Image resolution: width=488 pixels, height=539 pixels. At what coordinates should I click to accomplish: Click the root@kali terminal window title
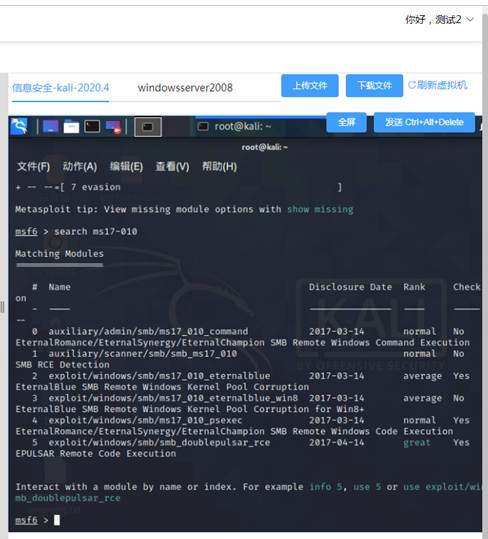coord(265,147)
